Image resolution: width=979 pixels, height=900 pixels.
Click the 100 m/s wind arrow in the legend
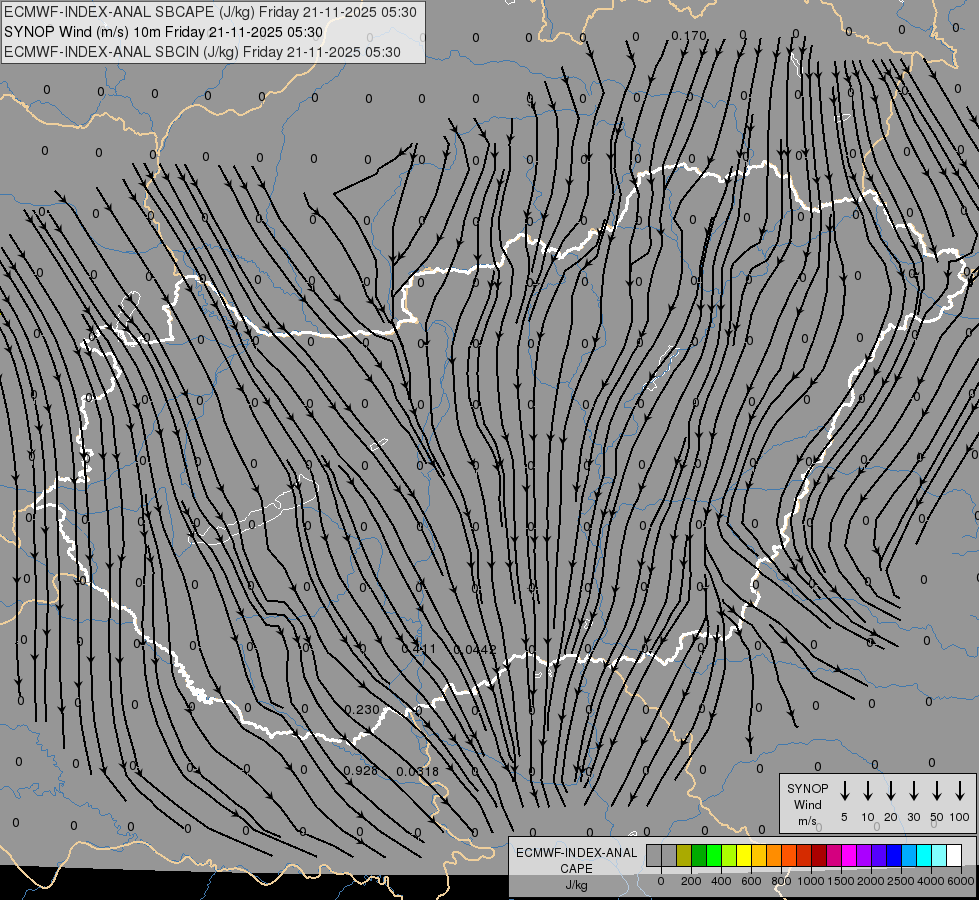click(x=960, y=791)
